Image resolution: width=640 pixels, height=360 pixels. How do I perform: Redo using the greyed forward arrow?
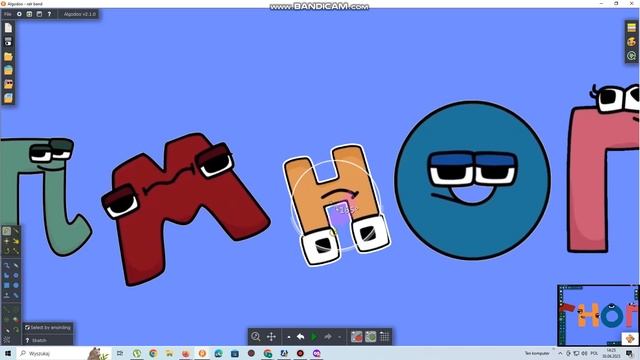pyautogui.click(x=328, y=337)
